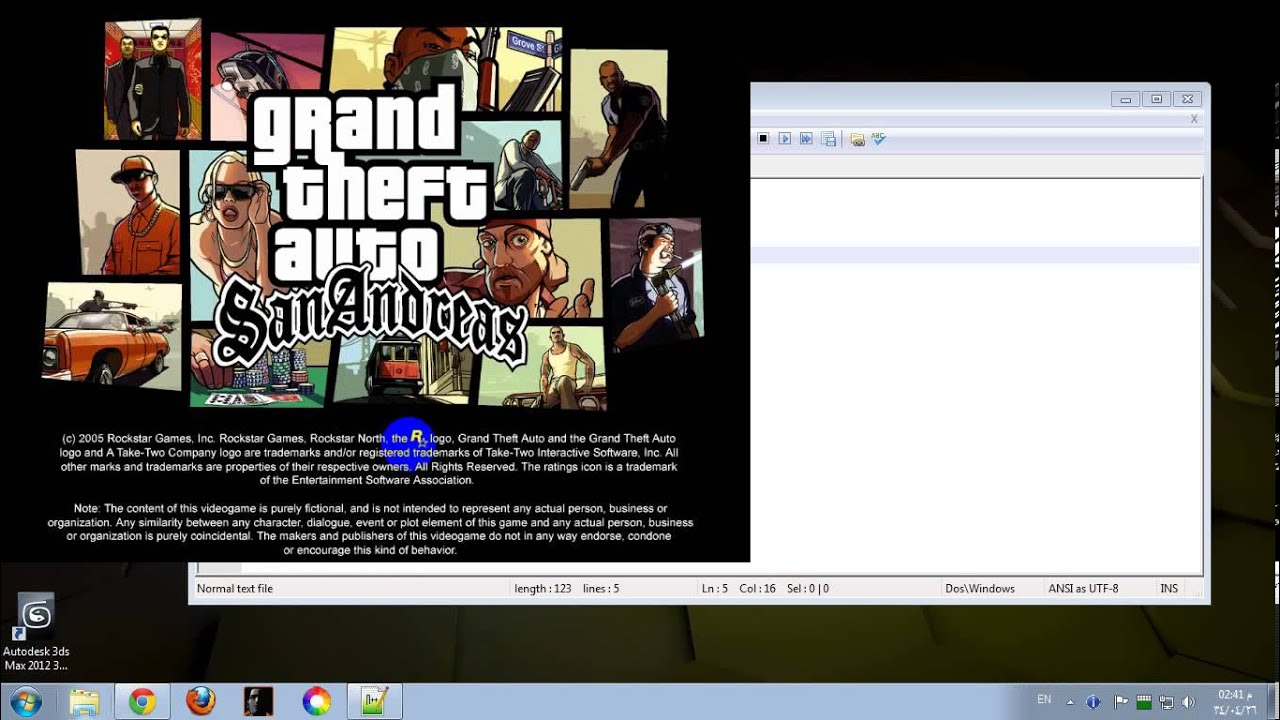Click 'Sel : 0 | 0' in status bar
This screenshot has width=1280, height=720.
808,589
